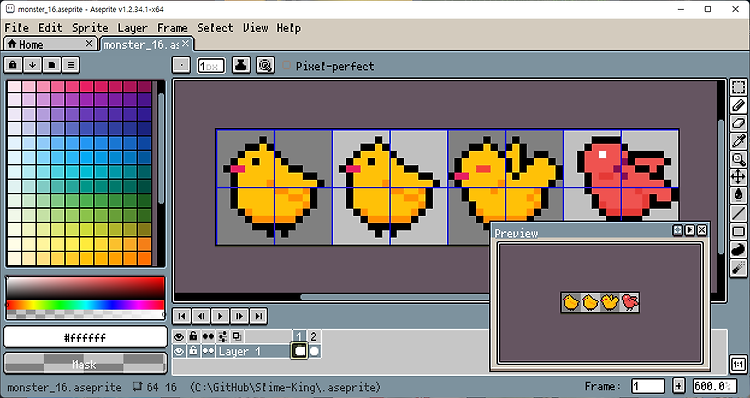Toggle onion skin icon in timeline header

tap(237, 337)
